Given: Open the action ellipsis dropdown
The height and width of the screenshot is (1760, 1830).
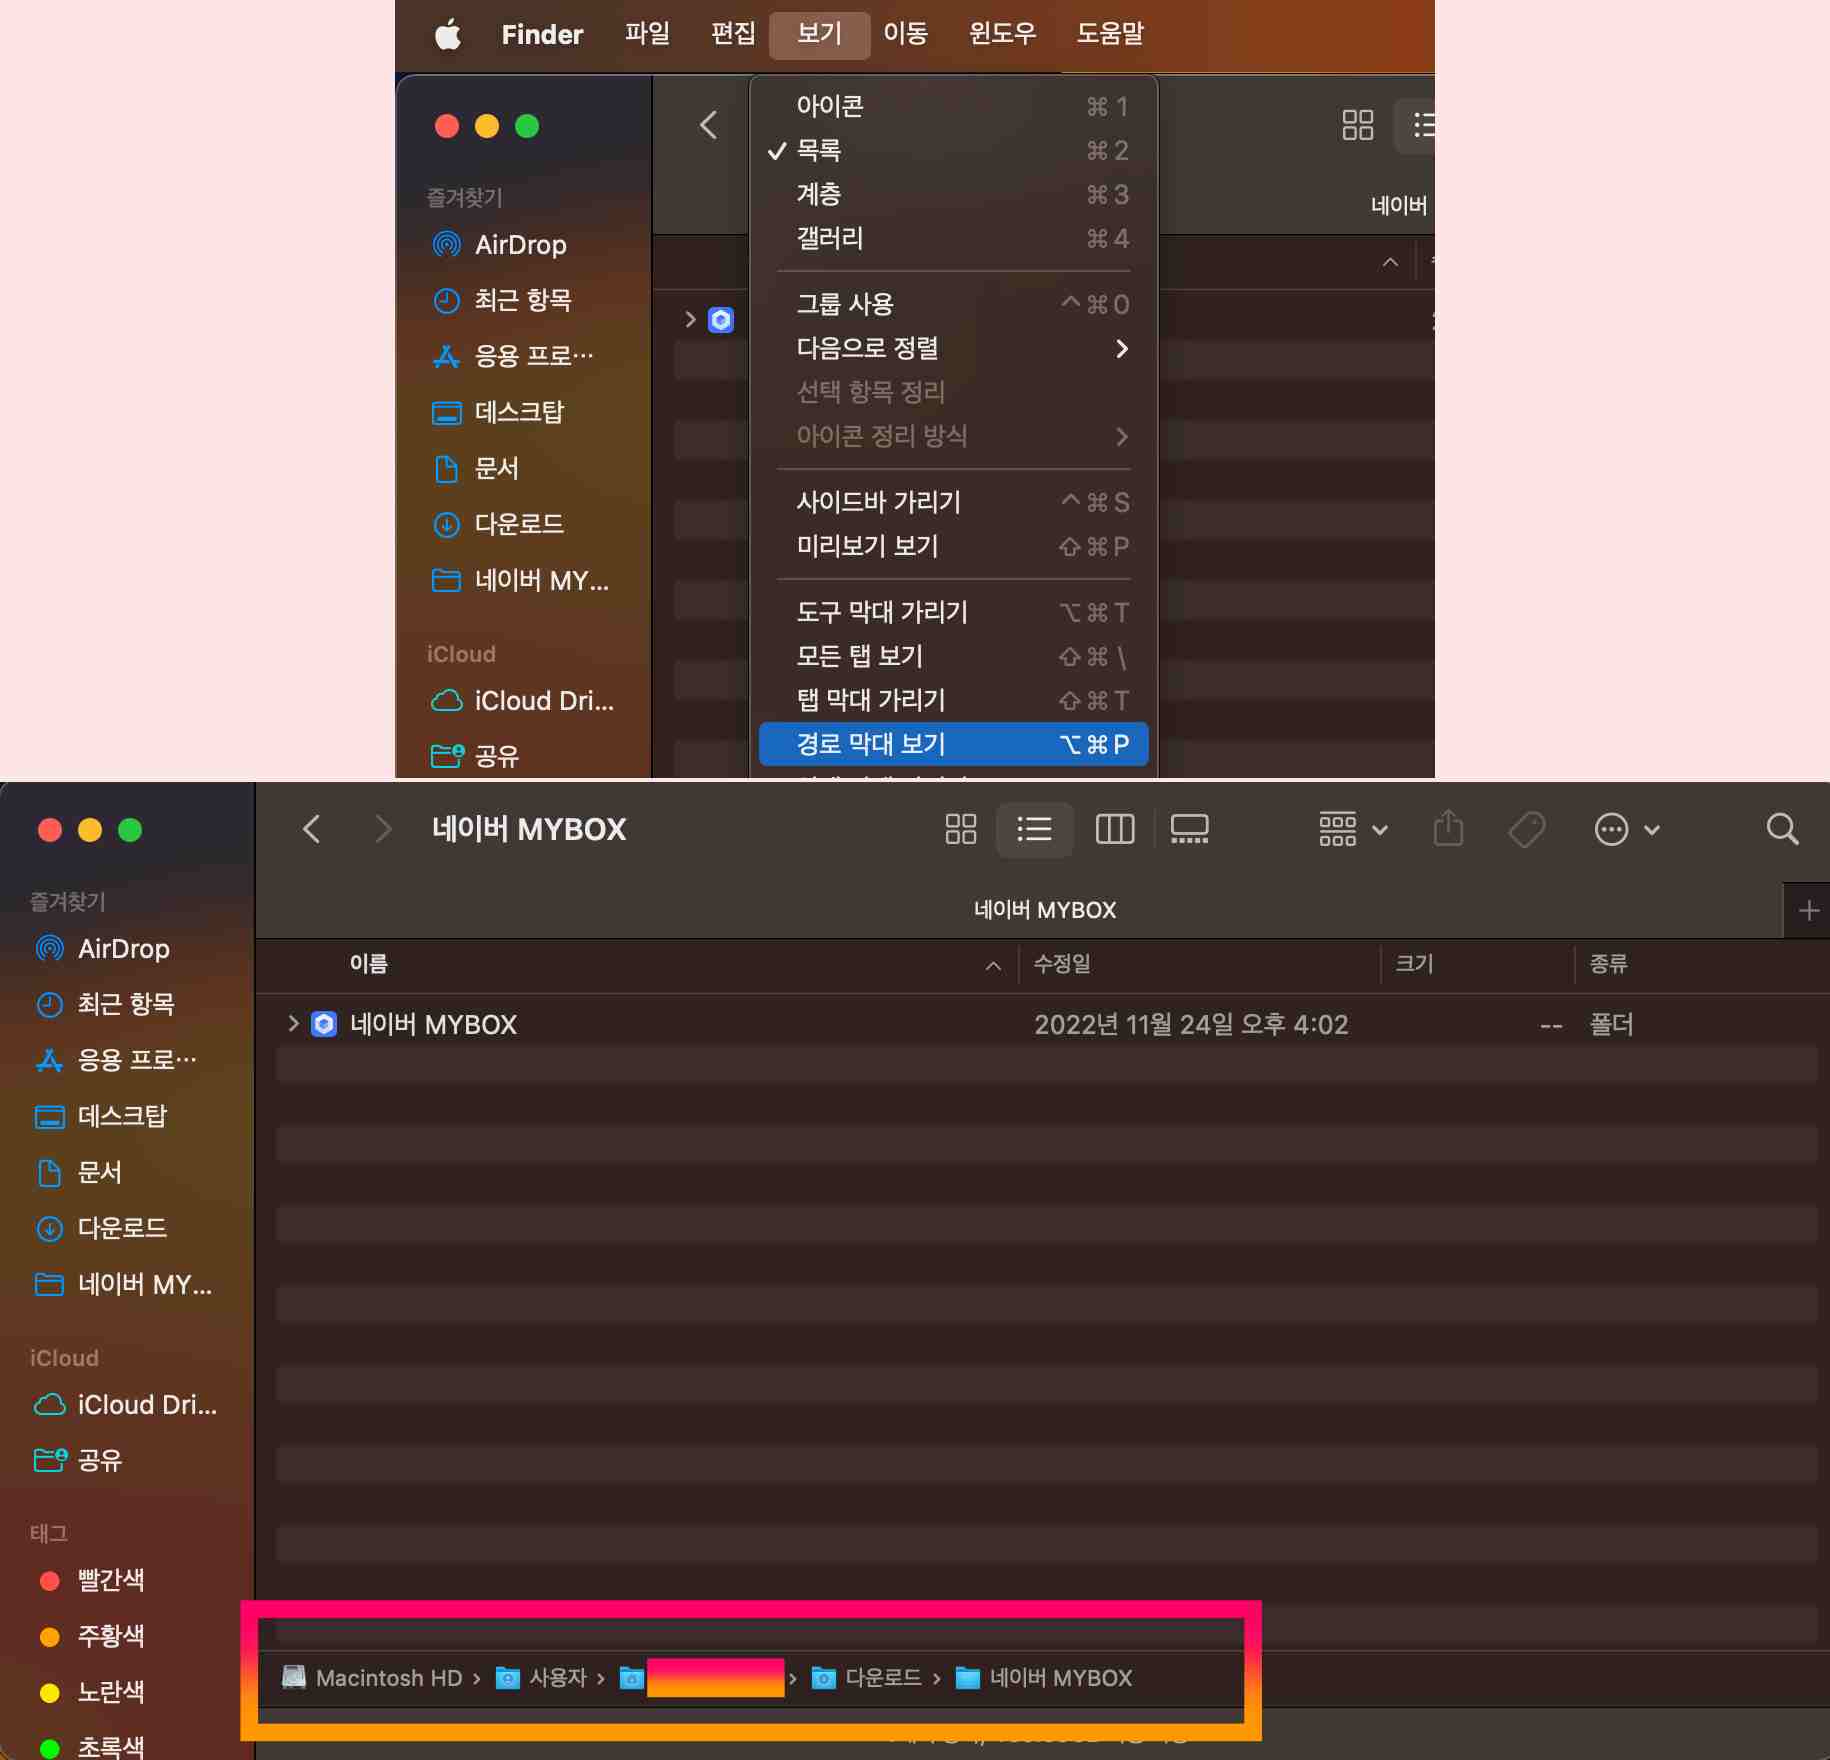Looking at the screenshot, I should pyautogui.click(x=1626, y=829).
